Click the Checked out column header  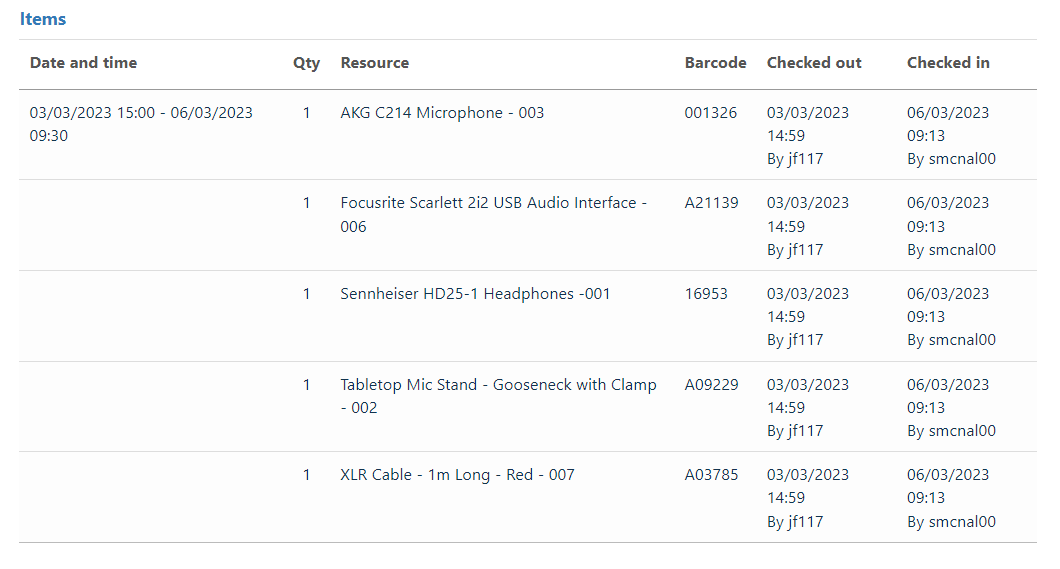(x=813, y=63)
